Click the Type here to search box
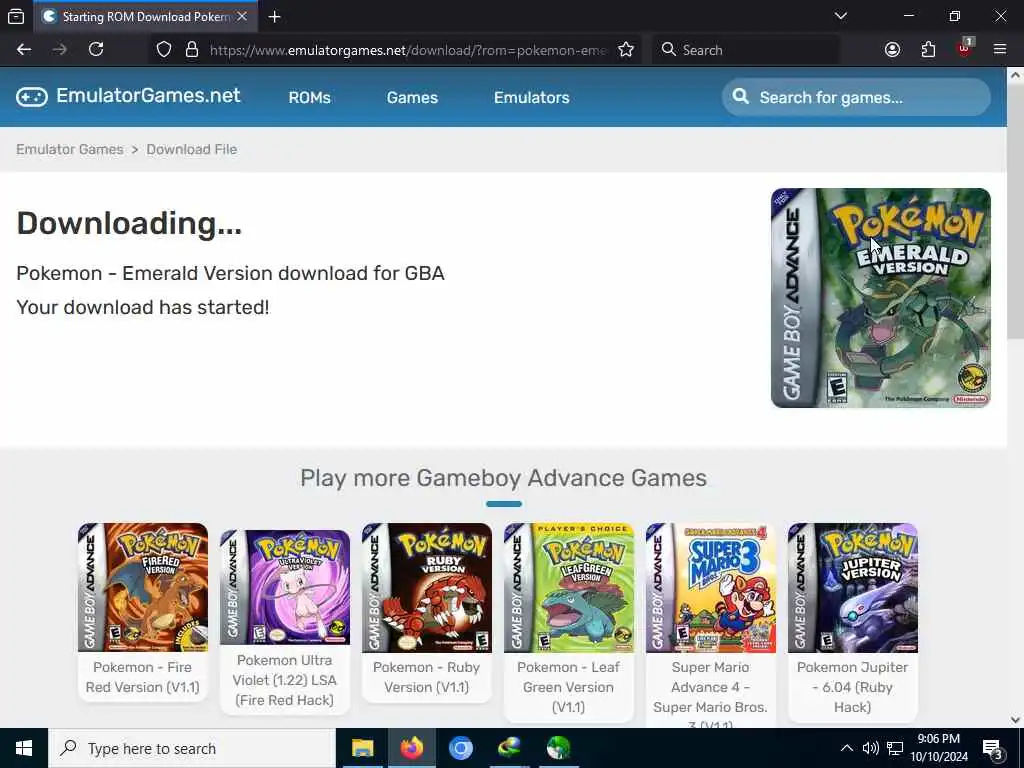1024x768 pixels. (193, 748)
